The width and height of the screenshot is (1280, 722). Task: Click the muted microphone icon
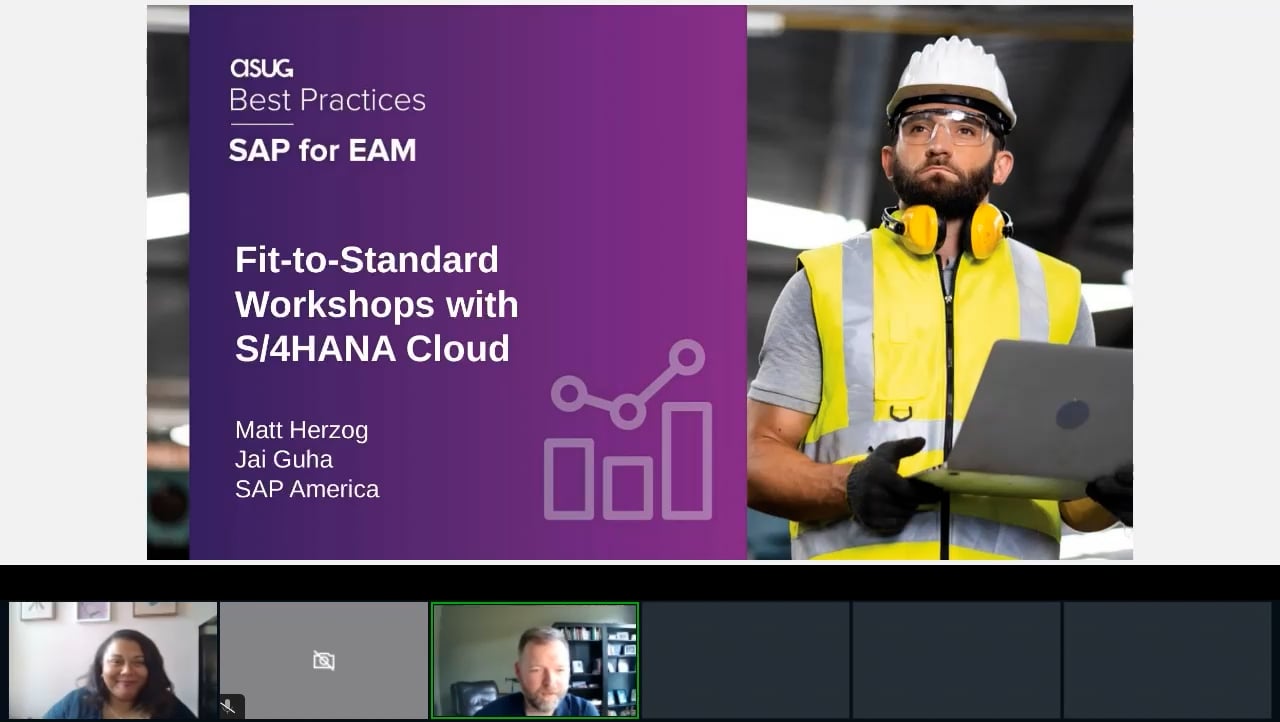(229, 707)
